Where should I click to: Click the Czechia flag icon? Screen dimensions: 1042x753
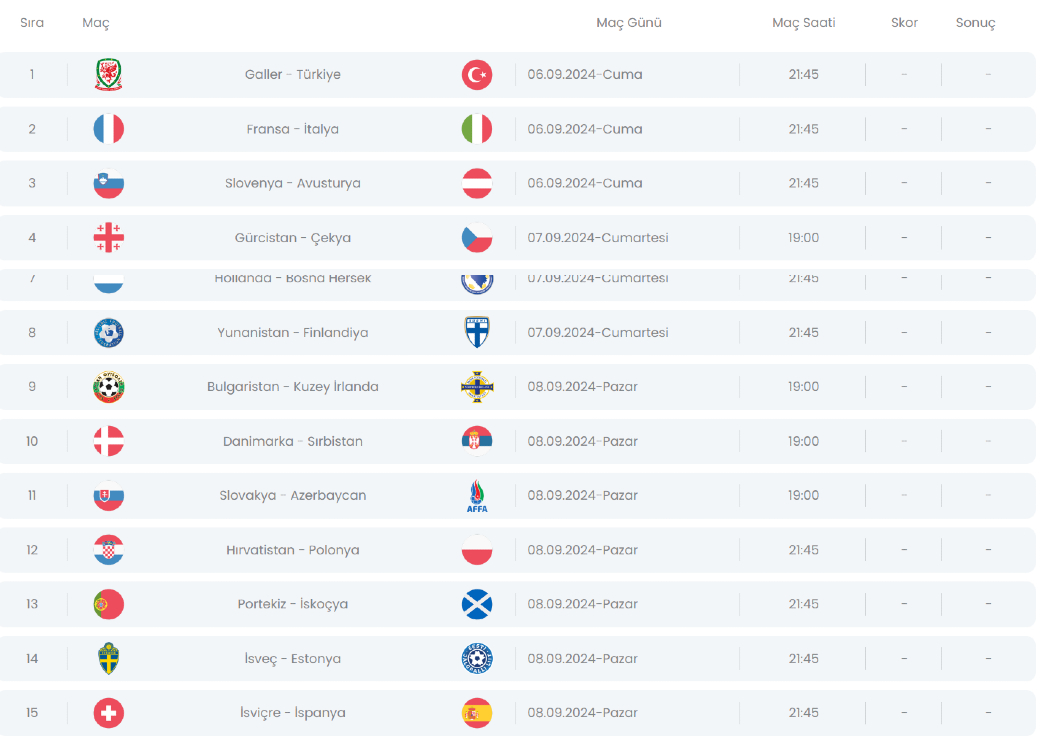tap(477, 238)
